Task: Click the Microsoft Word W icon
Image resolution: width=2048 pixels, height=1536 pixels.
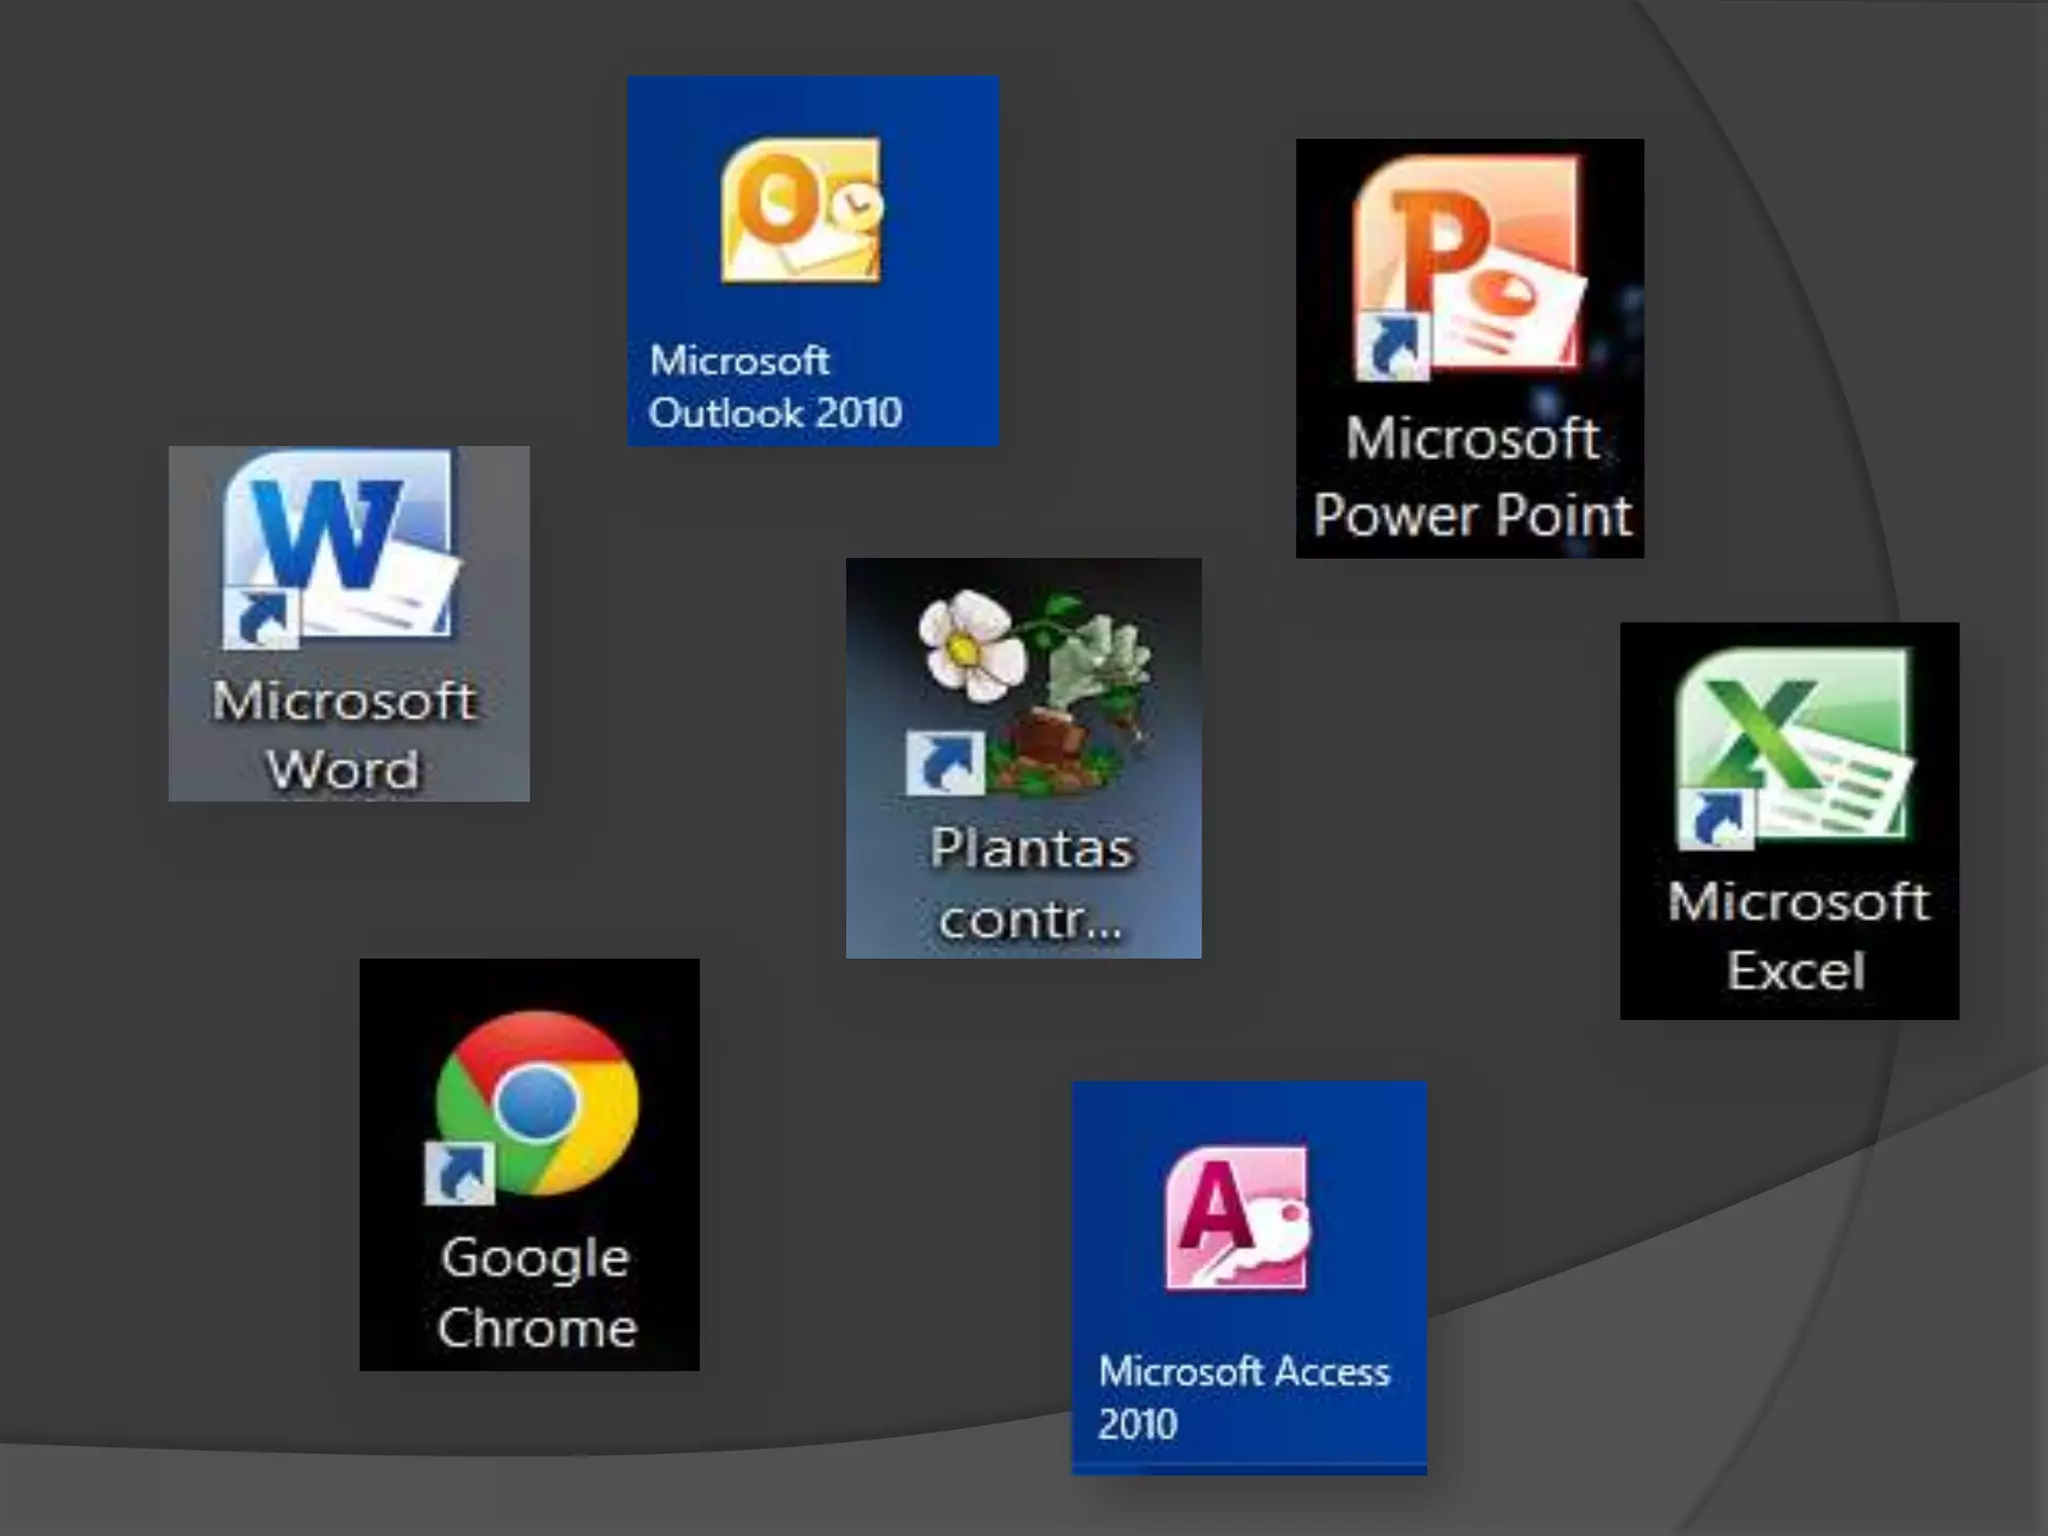Action: pos(340,545)
